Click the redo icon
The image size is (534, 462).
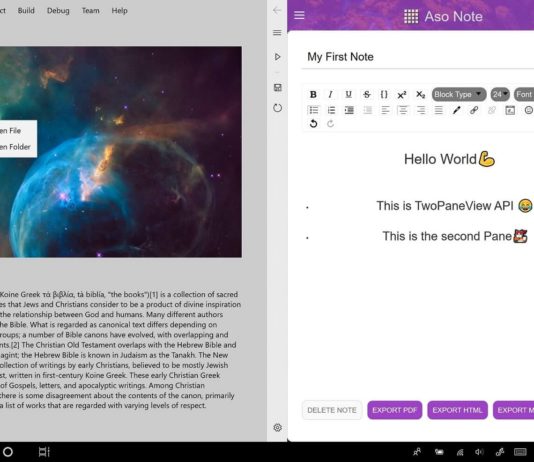(330, 124)
